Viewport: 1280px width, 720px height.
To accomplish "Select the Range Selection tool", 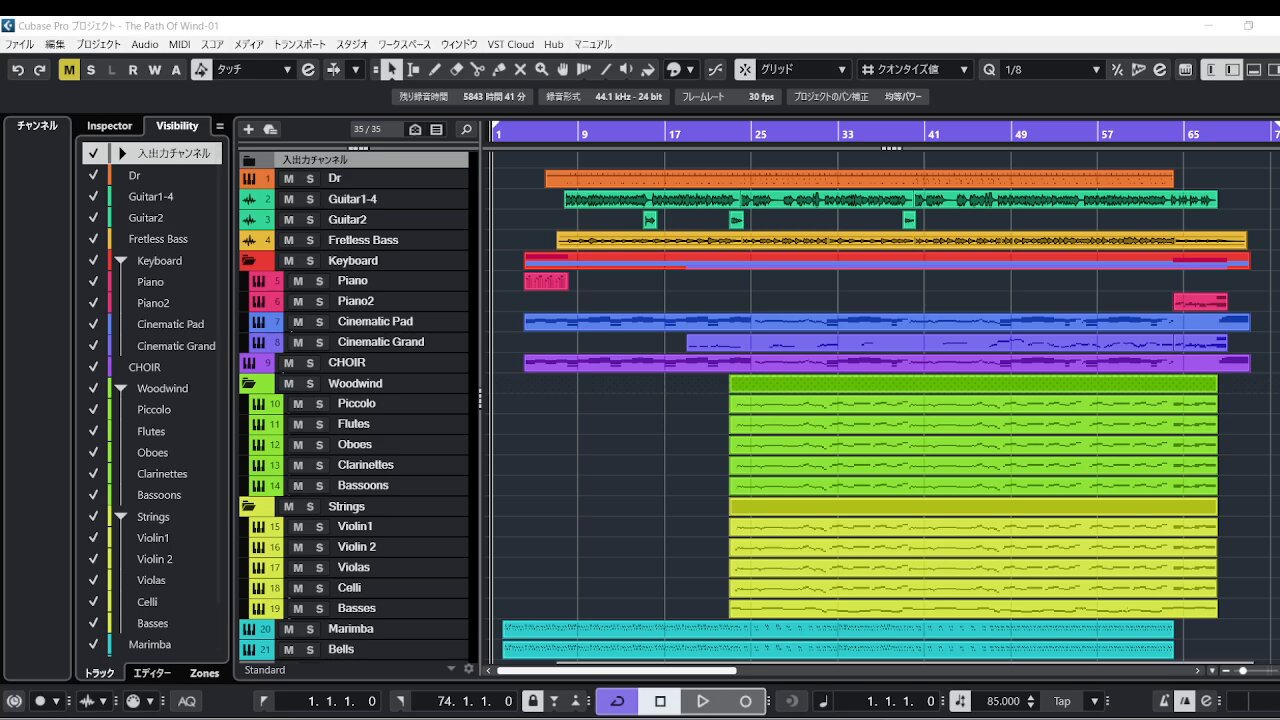I will pos(413,70).
